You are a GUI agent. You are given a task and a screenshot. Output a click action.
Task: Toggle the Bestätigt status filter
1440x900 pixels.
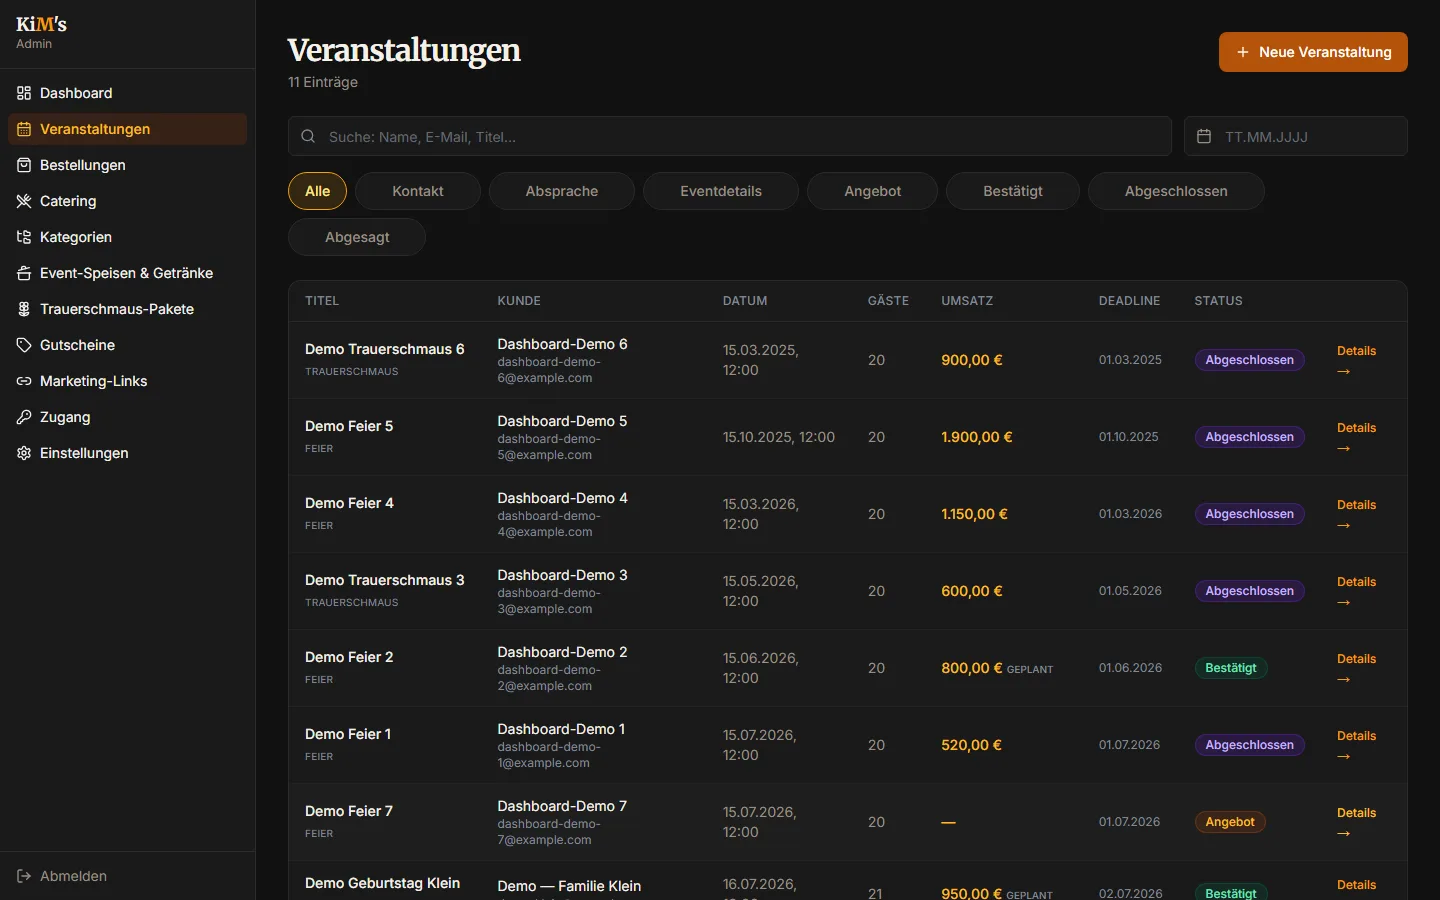point(1013,191)
